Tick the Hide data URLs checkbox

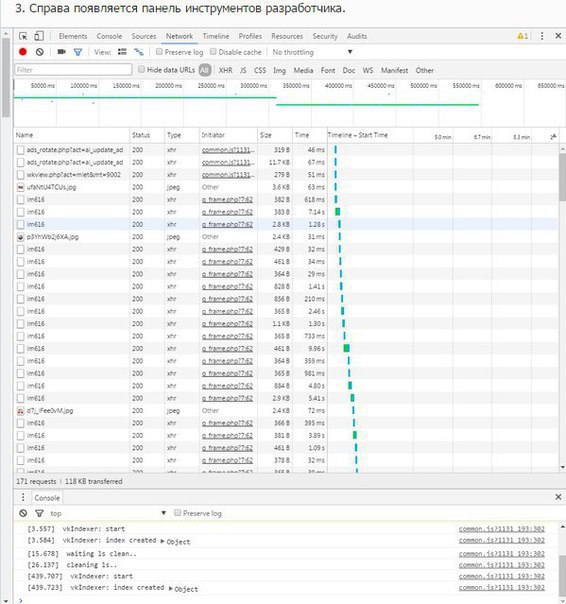point(141,69)
